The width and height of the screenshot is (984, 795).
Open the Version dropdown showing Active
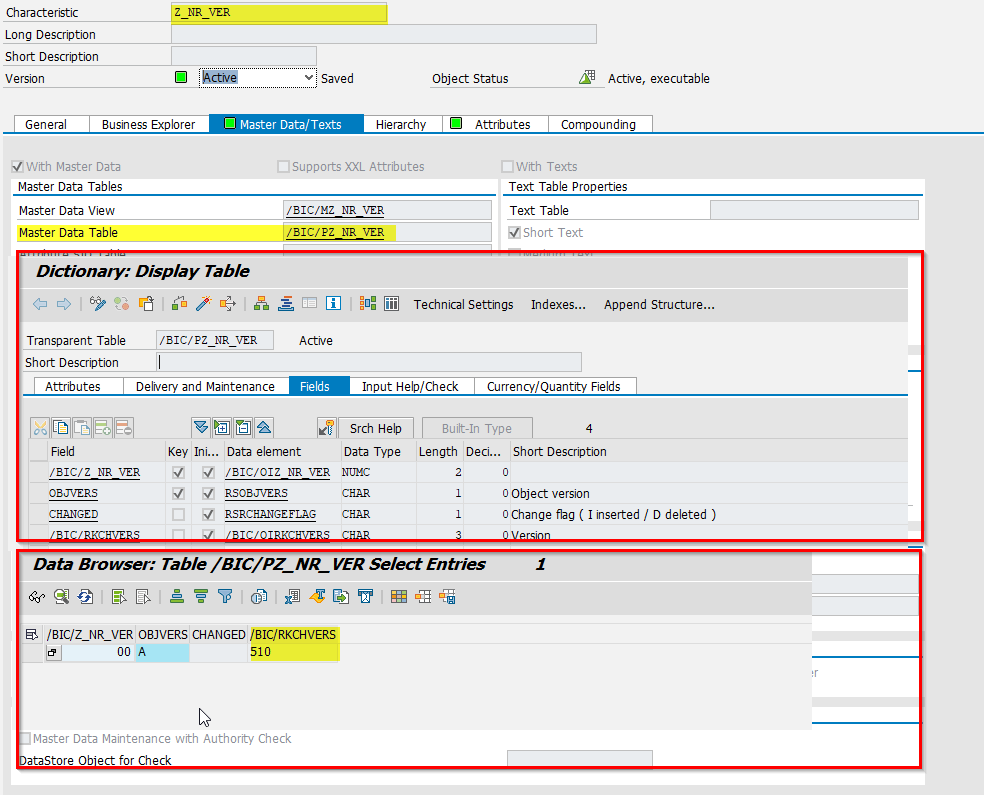click(308, 77)
